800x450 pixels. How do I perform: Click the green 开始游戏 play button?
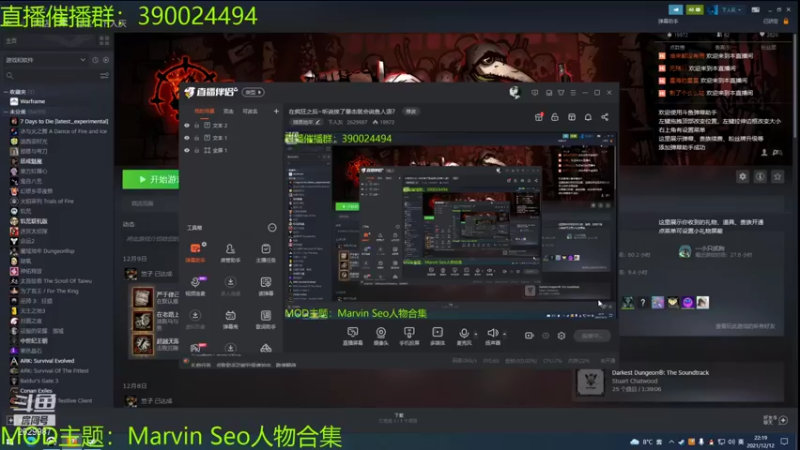click(151, 180)
